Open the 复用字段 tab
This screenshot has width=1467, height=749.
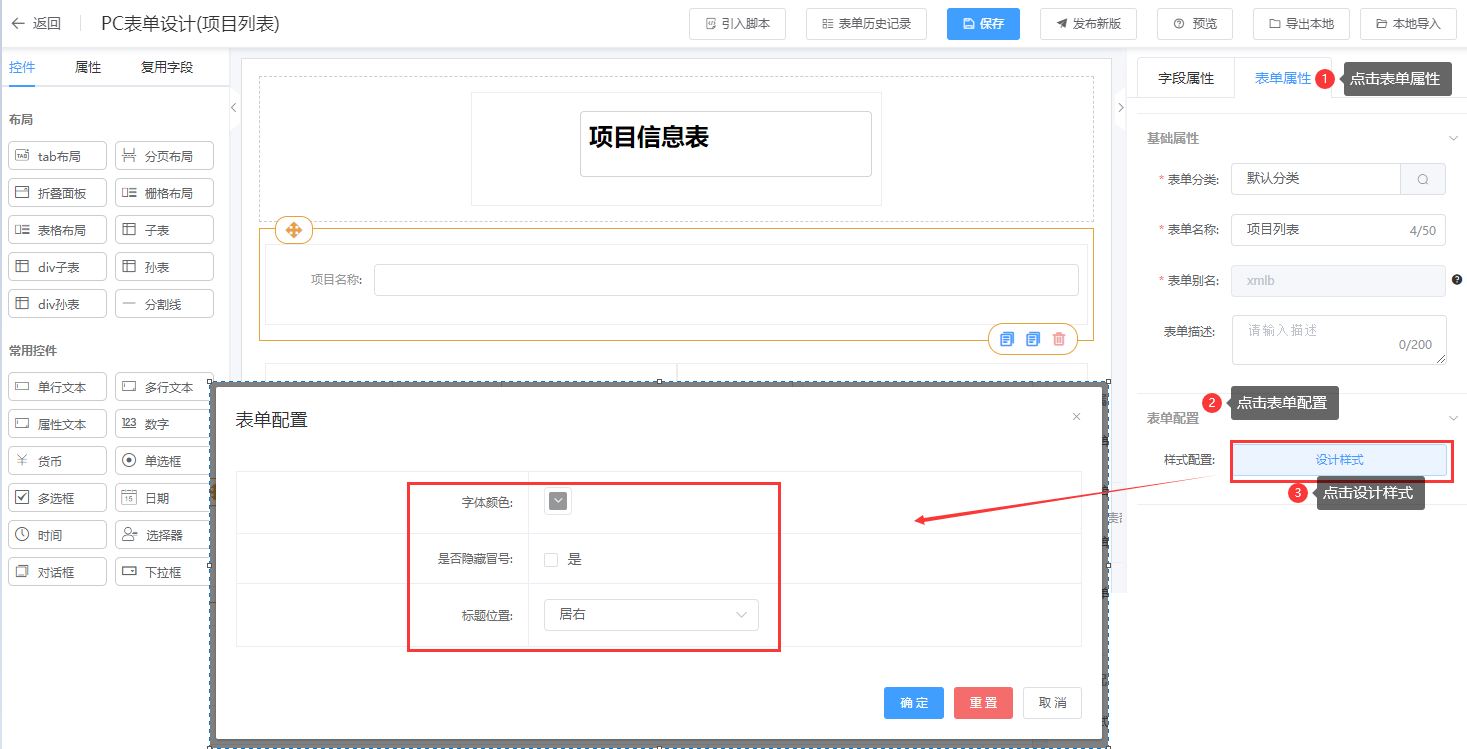(x=166, y=67)
